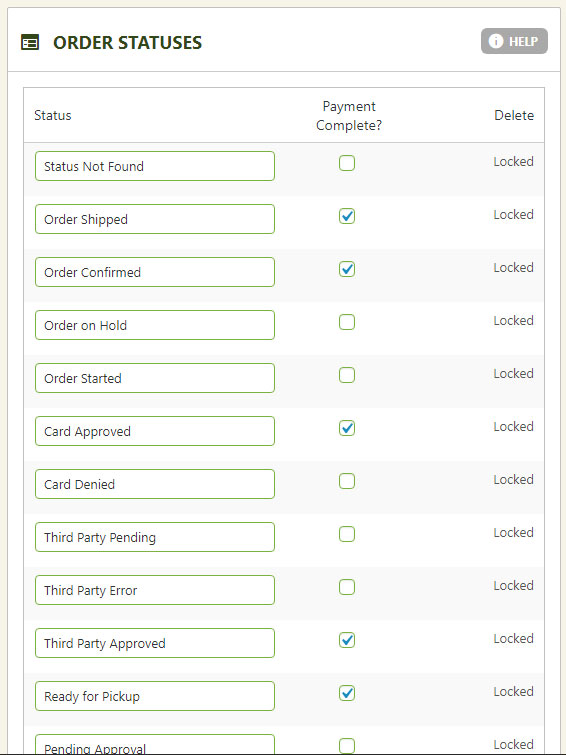
Task: Check Payment Complete for Third Party Error
Action: [347, 587]
